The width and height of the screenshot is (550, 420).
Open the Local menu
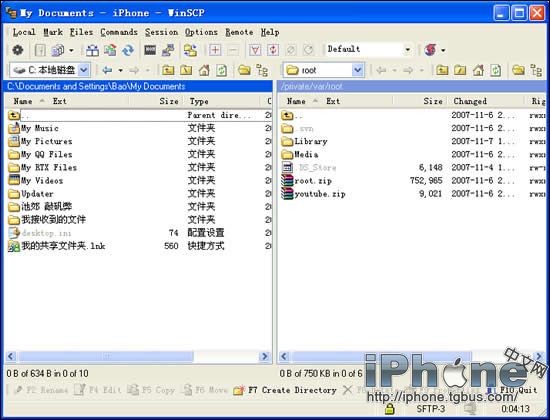coord(24,32)
